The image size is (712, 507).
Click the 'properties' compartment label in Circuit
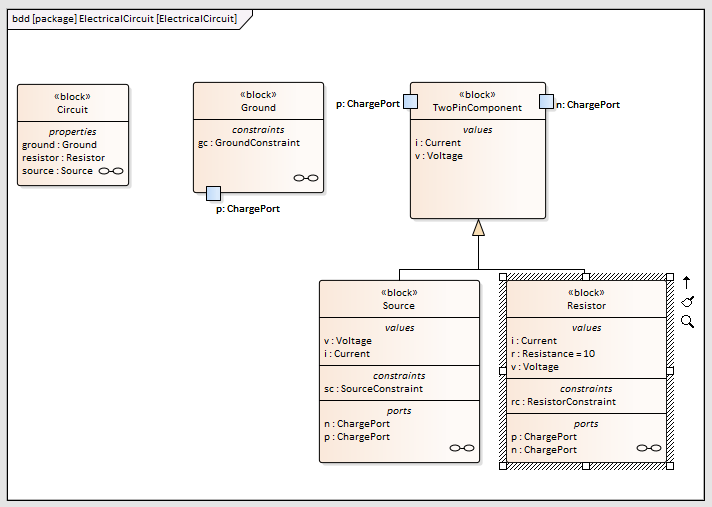tap(73, 132)
